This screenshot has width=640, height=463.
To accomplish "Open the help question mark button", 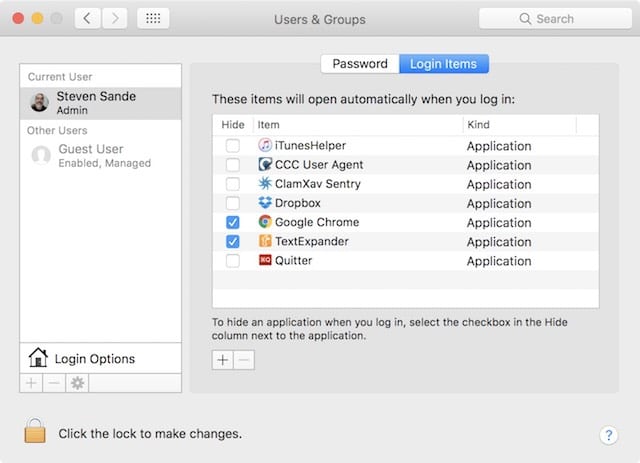I will (608, 435).
